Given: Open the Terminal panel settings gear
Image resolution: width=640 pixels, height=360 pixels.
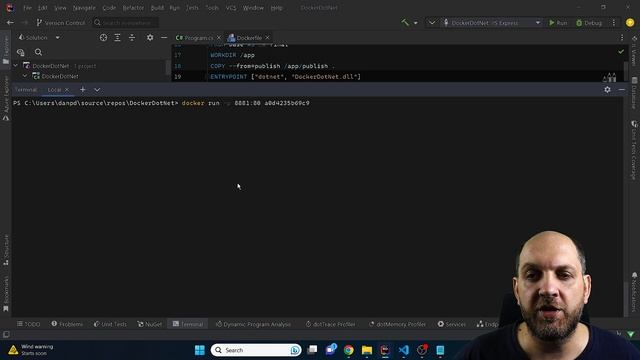Looking at the screenshot, I should (607, 89).
